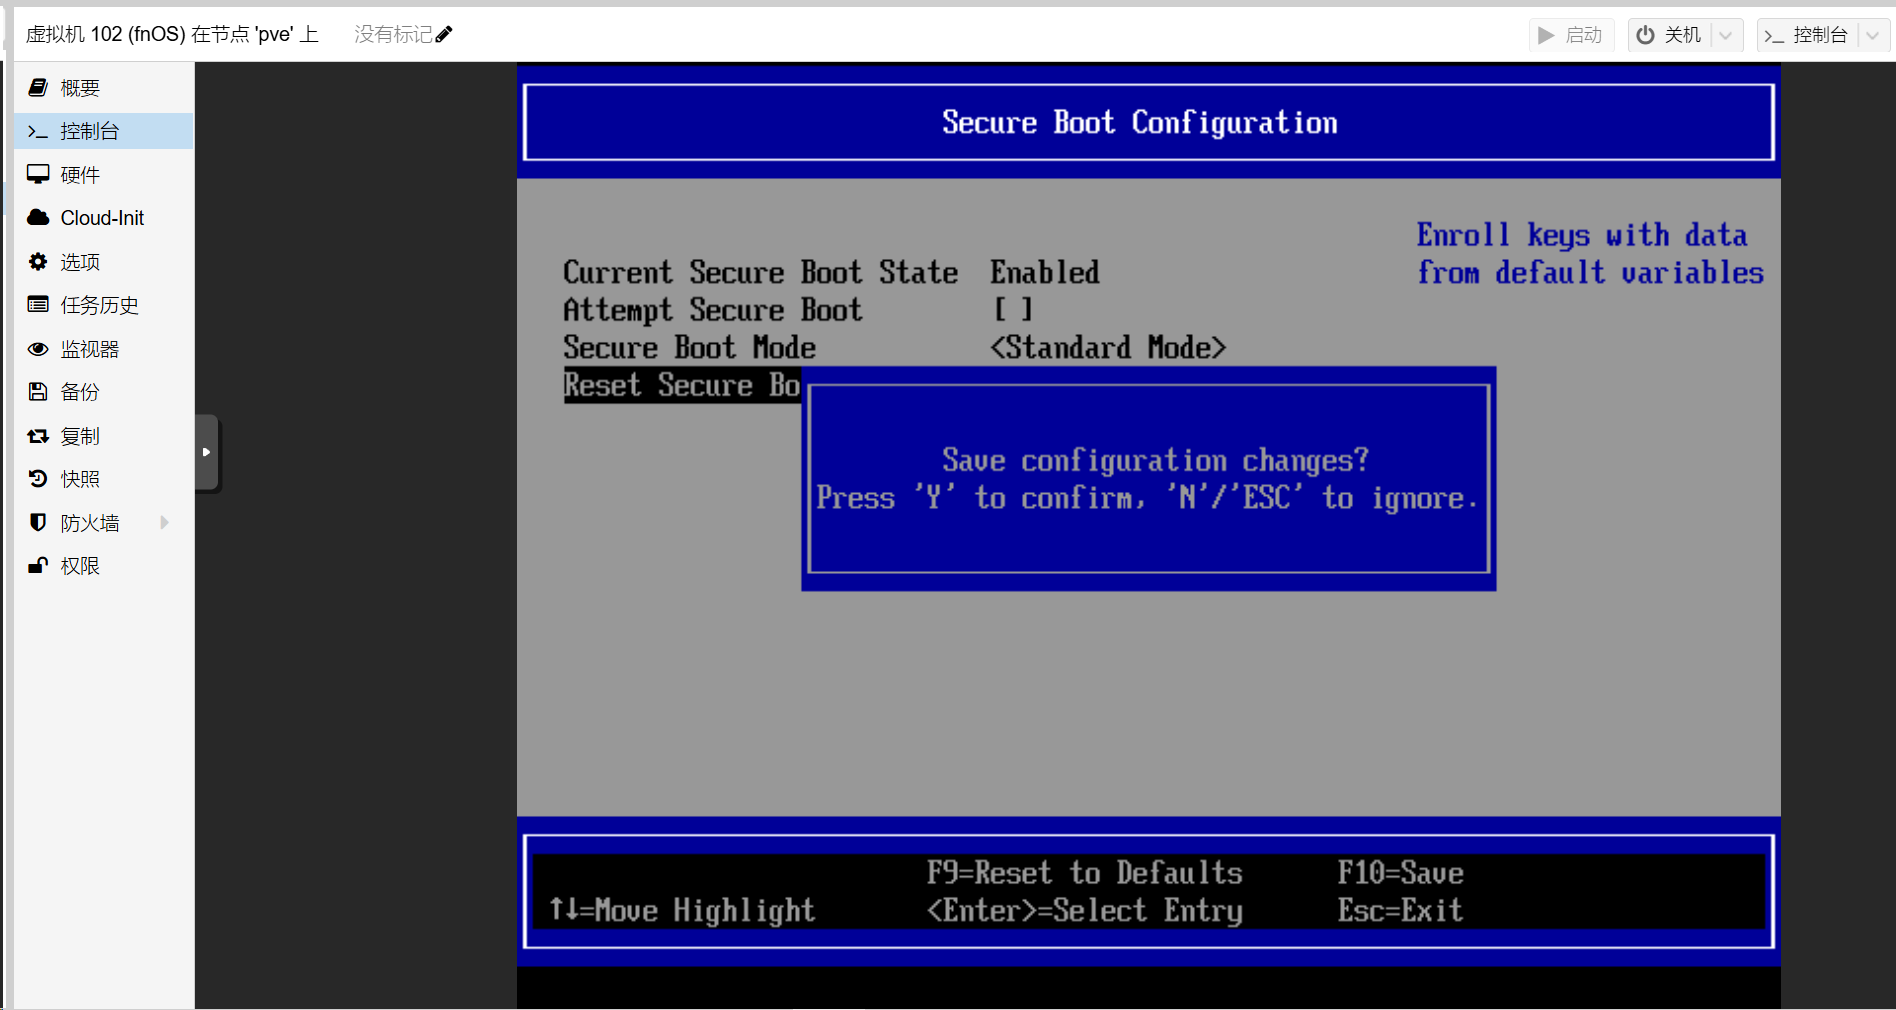This screenshot has width=1896, height=1010.
Task: Click the 监视器 eye icon
Action: point(38,349)
